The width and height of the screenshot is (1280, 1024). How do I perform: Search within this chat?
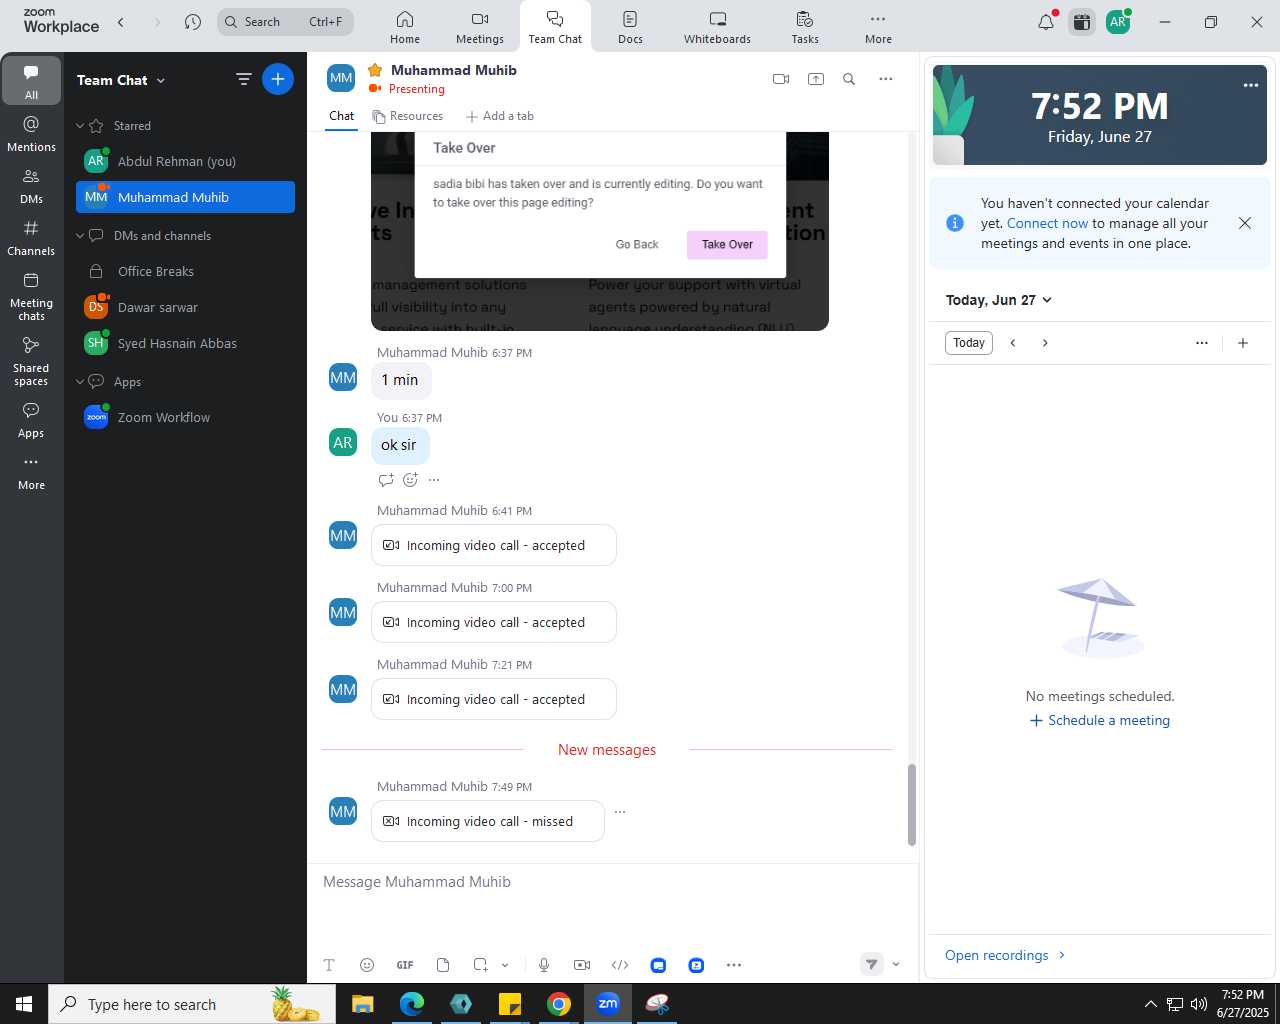(x=849, y=79)
